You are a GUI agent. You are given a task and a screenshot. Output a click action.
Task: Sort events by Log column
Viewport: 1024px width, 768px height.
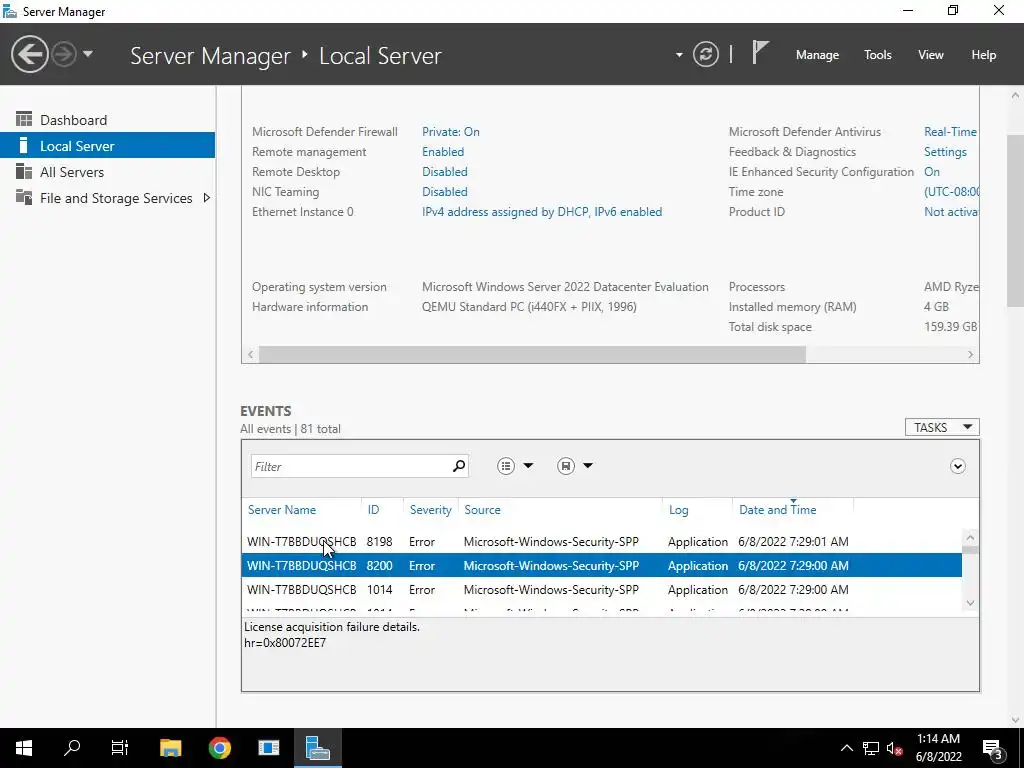pyautogui.click(x=679, y=510)
